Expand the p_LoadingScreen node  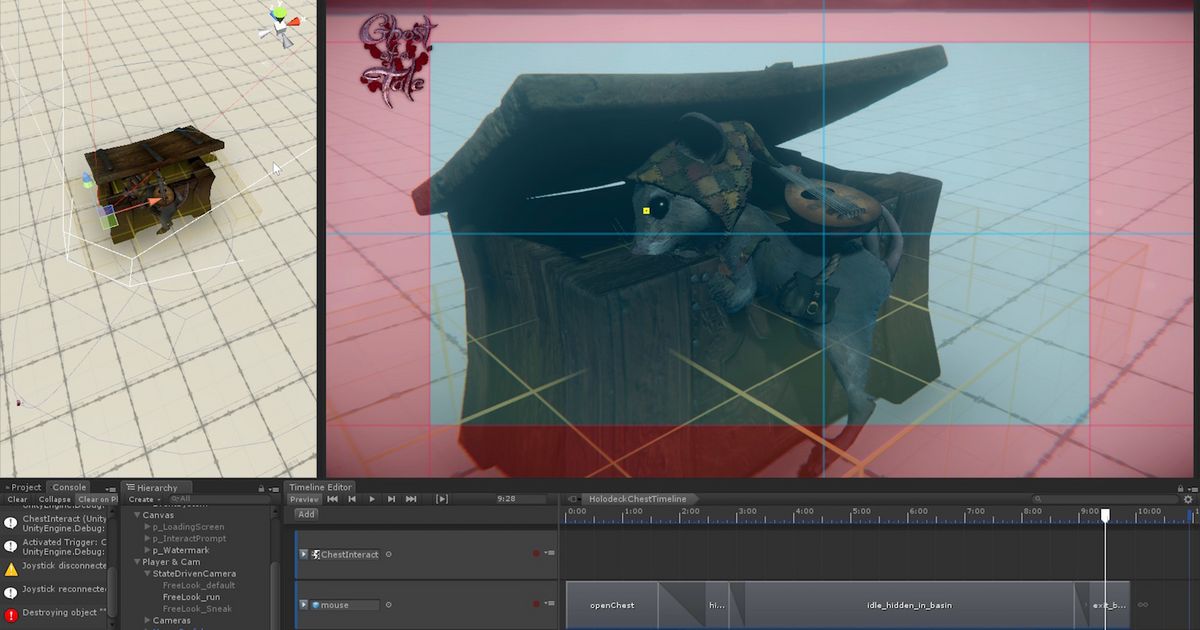[x=148, y=527]
